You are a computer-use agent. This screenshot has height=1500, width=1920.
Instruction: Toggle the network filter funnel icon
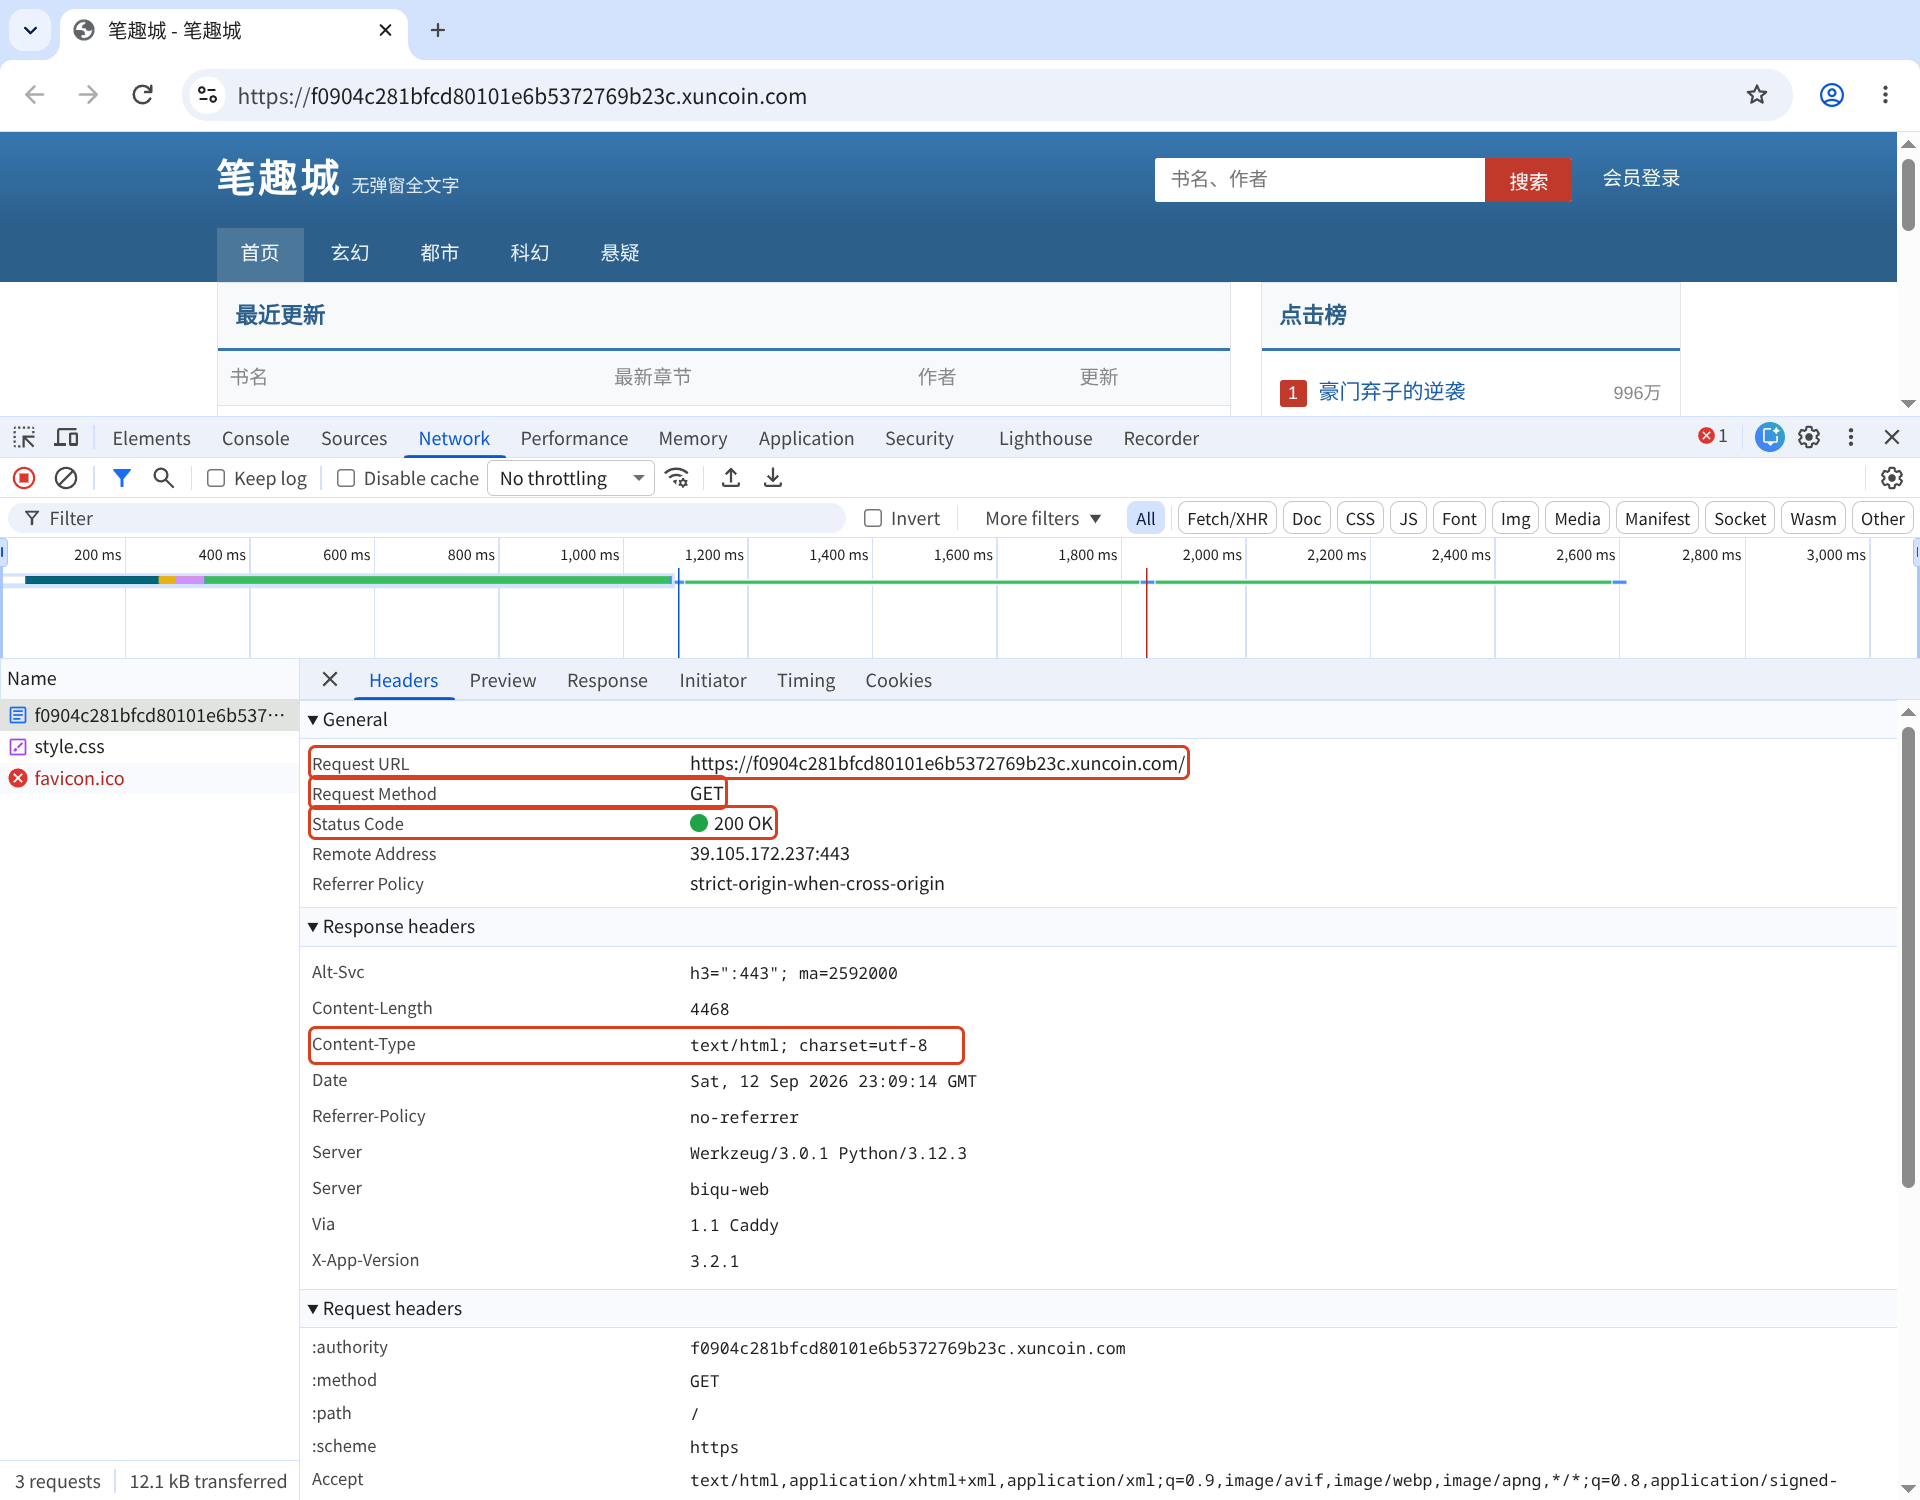(121, 478)
